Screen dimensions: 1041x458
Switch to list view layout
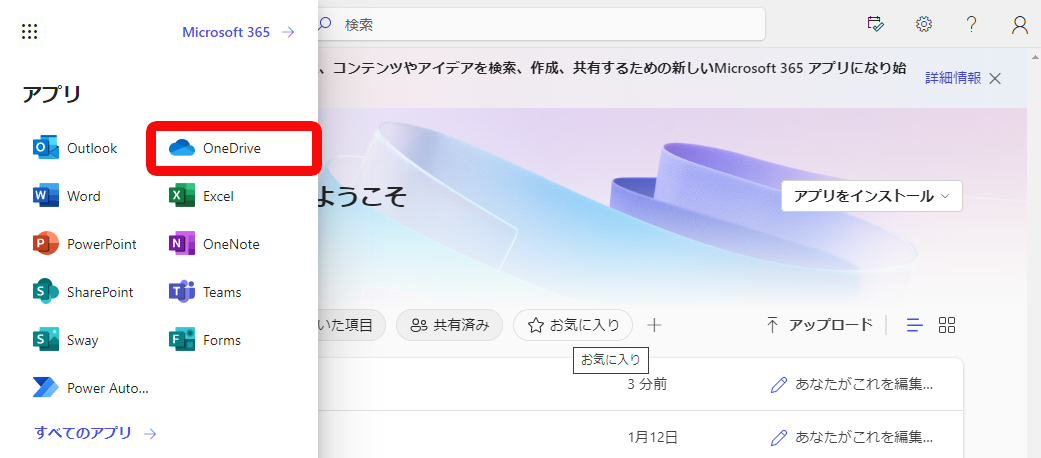point(914,325)
